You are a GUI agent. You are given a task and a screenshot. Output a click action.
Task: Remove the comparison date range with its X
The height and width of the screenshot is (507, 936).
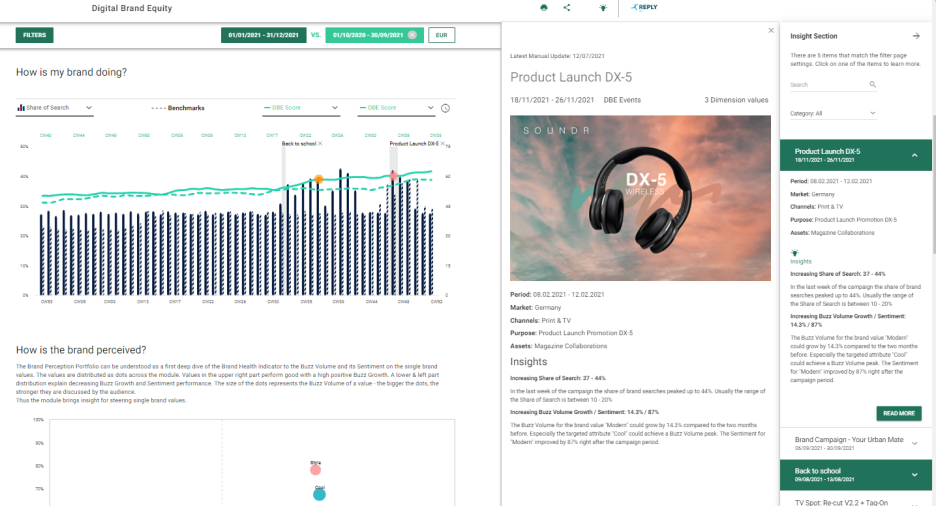[412, 35]
